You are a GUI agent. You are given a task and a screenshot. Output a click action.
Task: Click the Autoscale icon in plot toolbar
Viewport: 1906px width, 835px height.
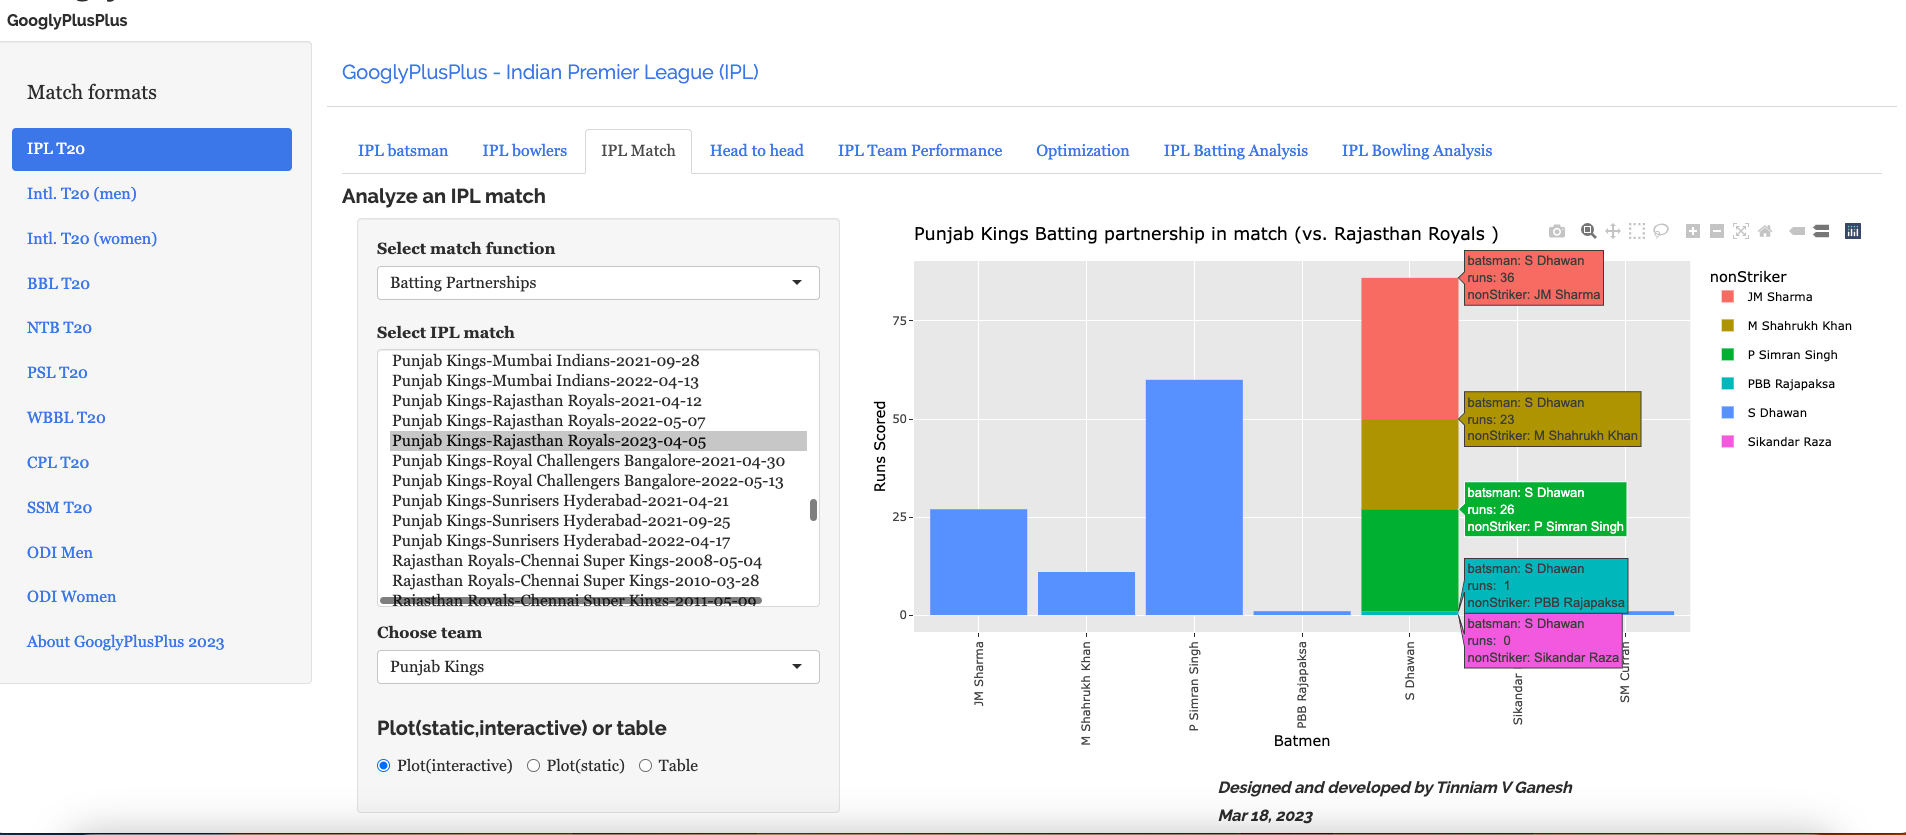point(1741,231)
